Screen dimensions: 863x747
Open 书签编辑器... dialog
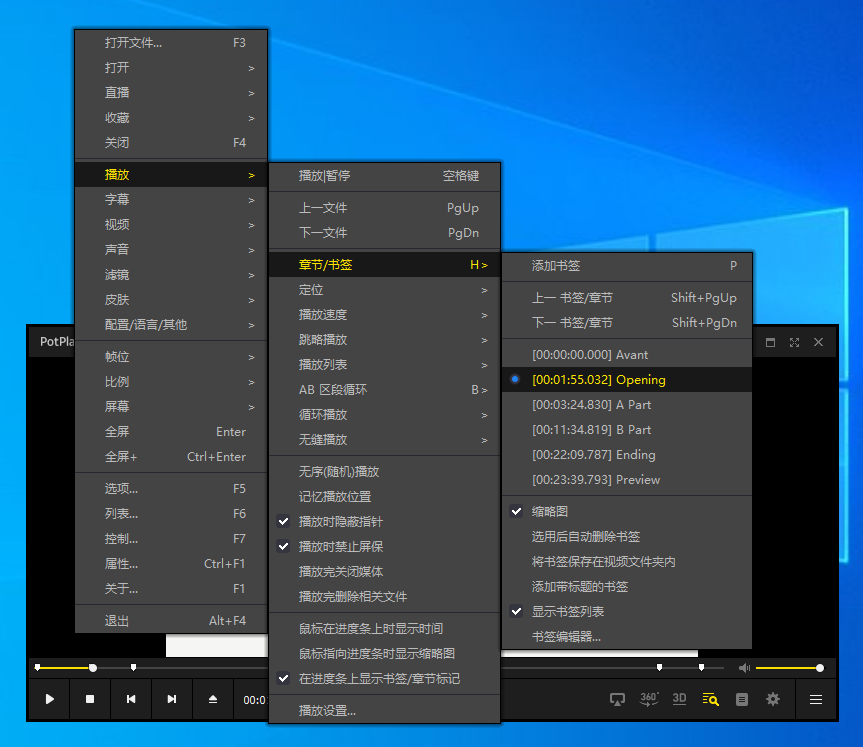(x=627, y=637)
